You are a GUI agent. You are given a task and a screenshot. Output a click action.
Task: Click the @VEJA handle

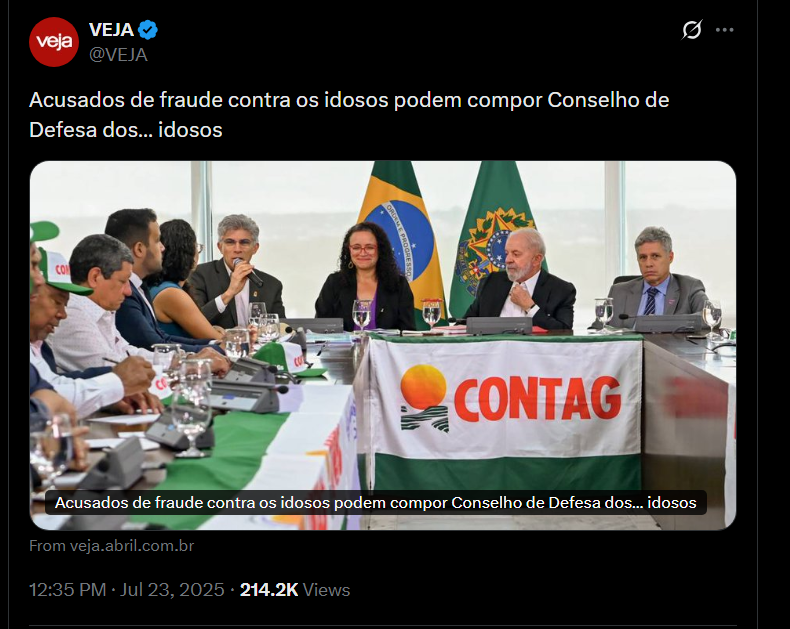[x=118, y=54]
